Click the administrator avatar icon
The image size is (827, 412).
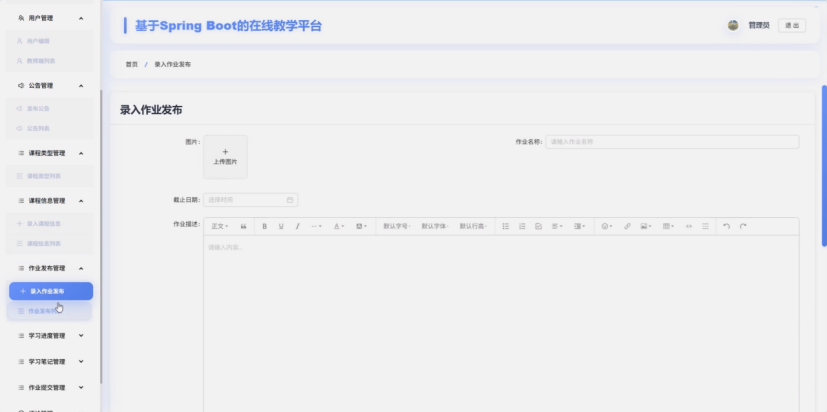(x=733, y=25)
